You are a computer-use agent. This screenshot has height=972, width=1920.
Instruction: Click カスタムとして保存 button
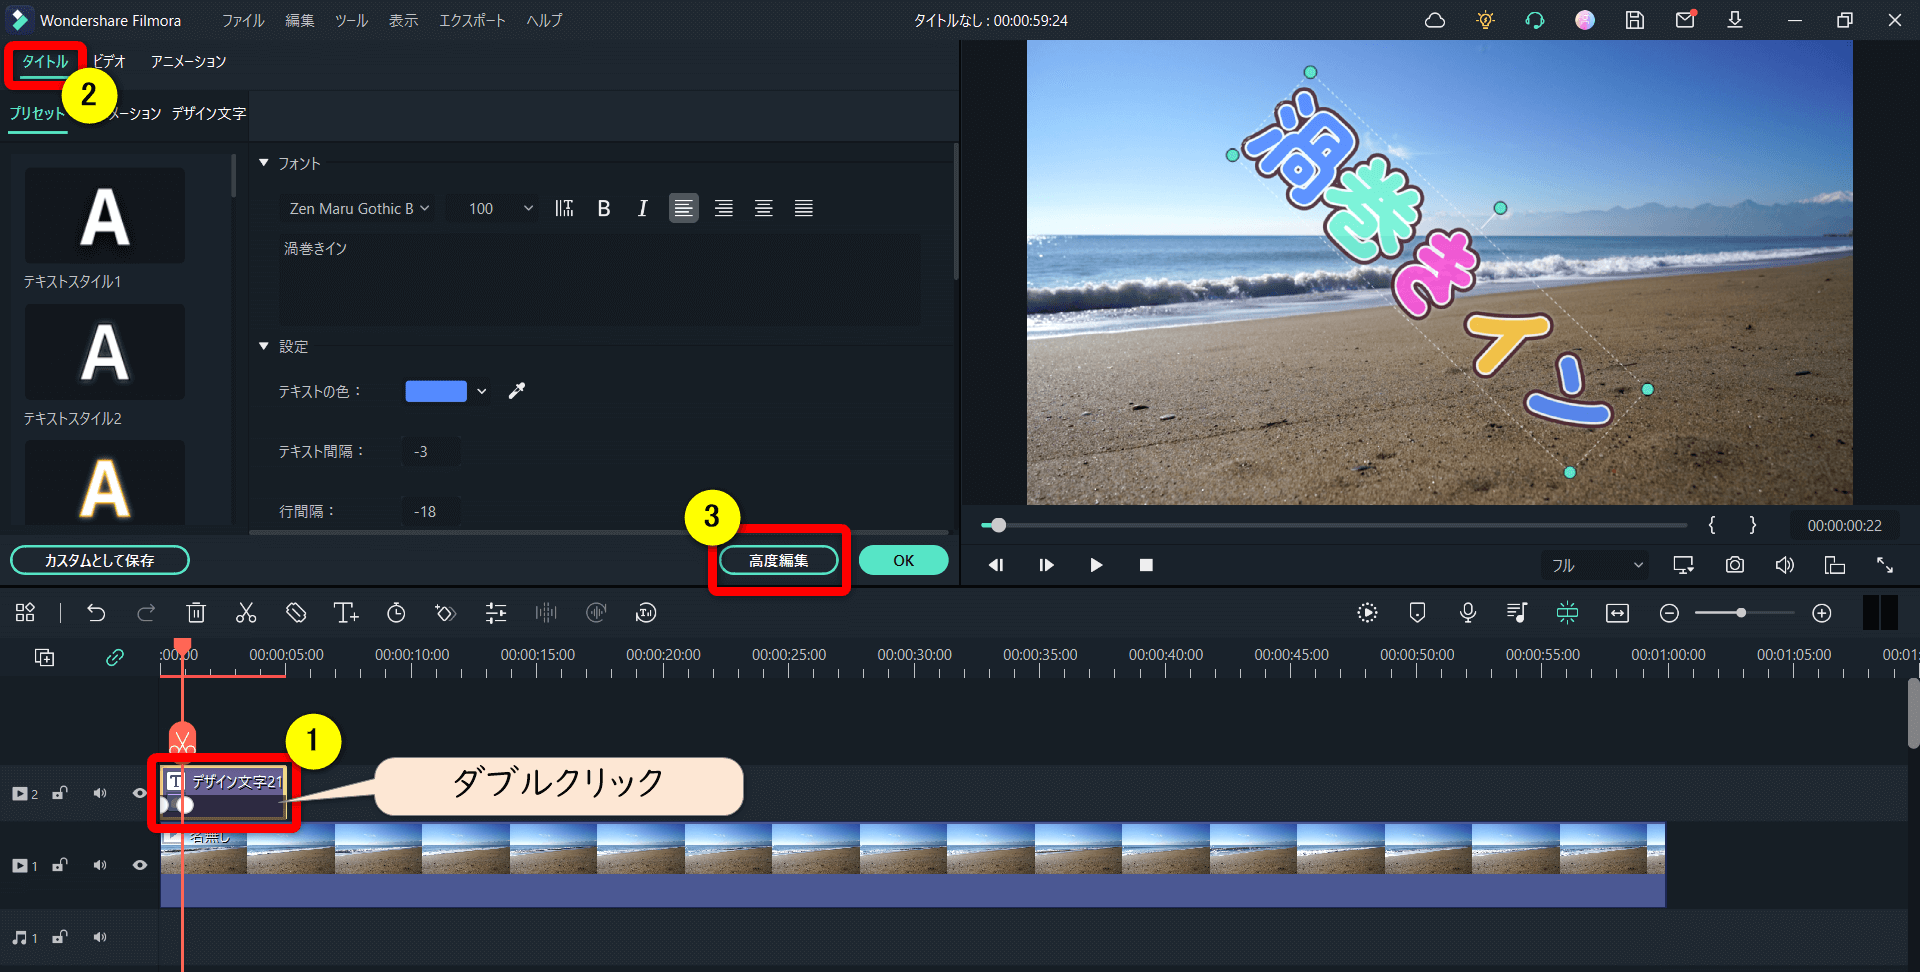[x=100, y=560]
